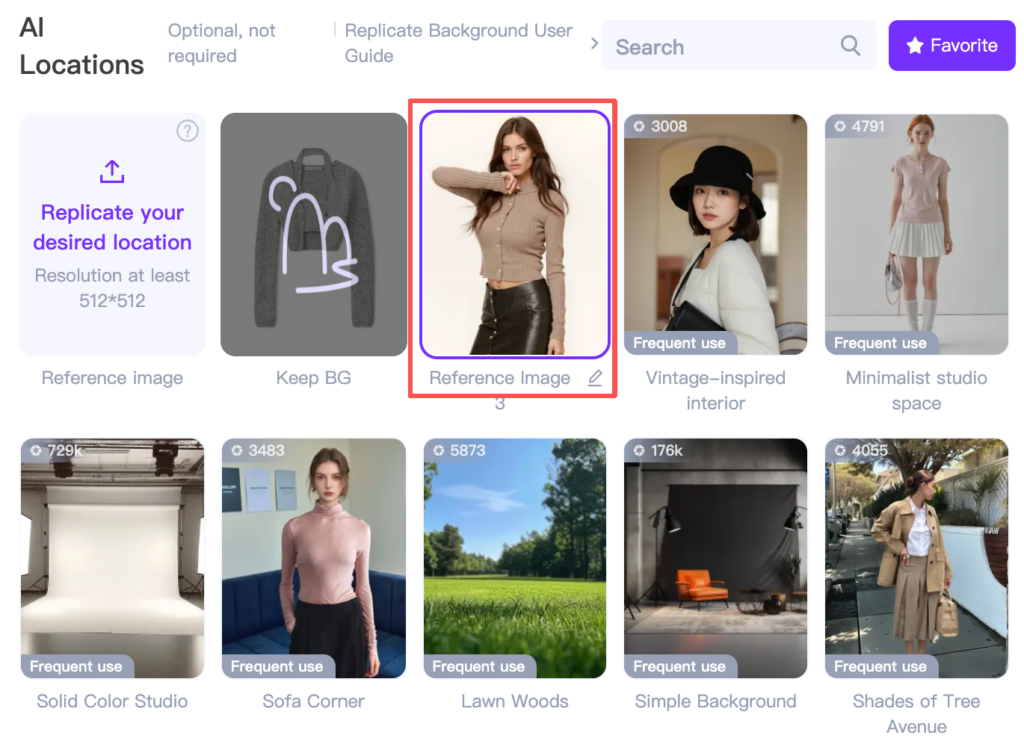
Task: Click the help question mark icon
Action: click(x=187, y=131)
